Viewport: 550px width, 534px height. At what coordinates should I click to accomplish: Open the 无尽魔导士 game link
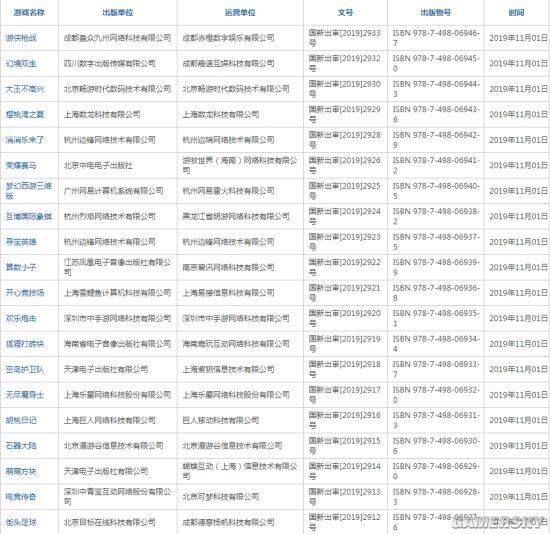pos(25,395)
